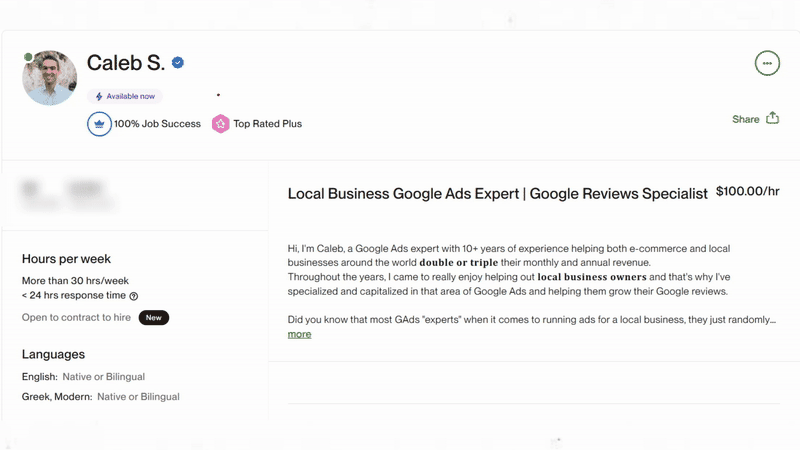Click the New badge pill

tap(154, 317)
